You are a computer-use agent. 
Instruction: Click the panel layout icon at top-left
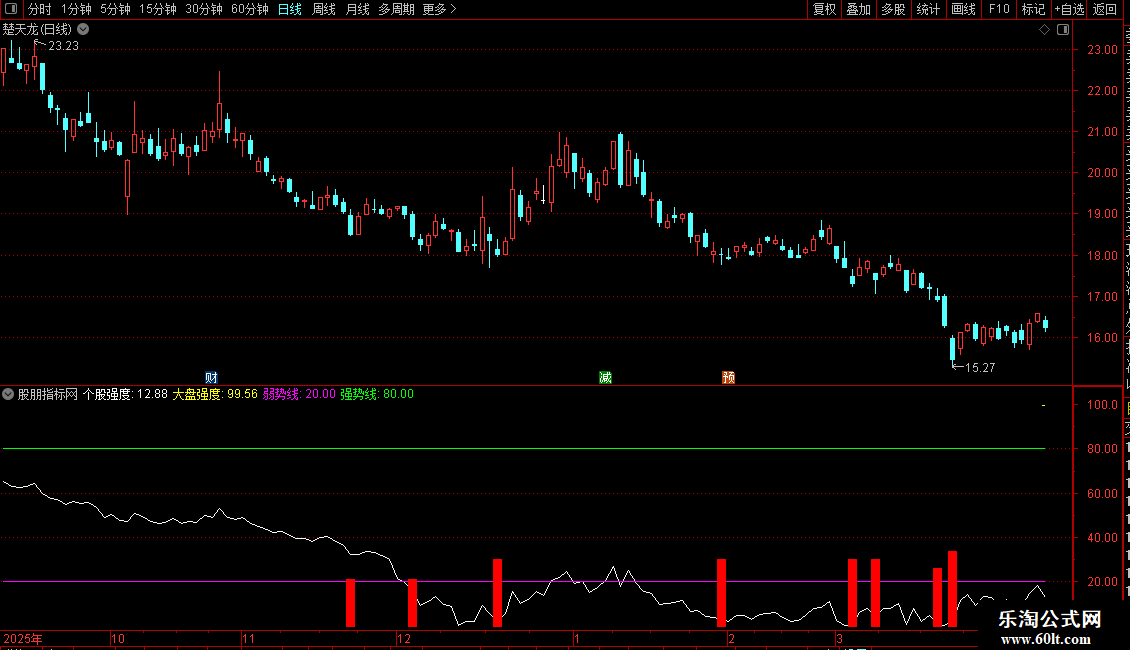[11, 9]
